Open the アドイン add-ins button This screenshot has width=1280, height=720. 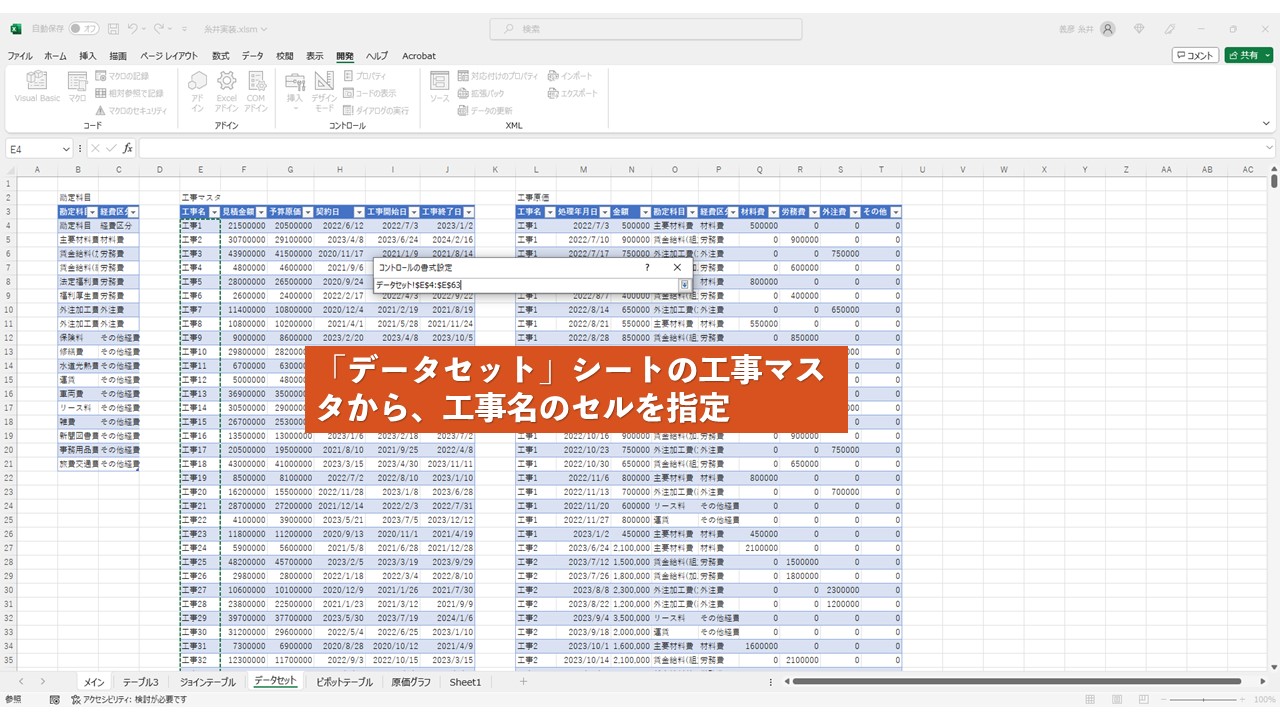click(x=197, y=90)
